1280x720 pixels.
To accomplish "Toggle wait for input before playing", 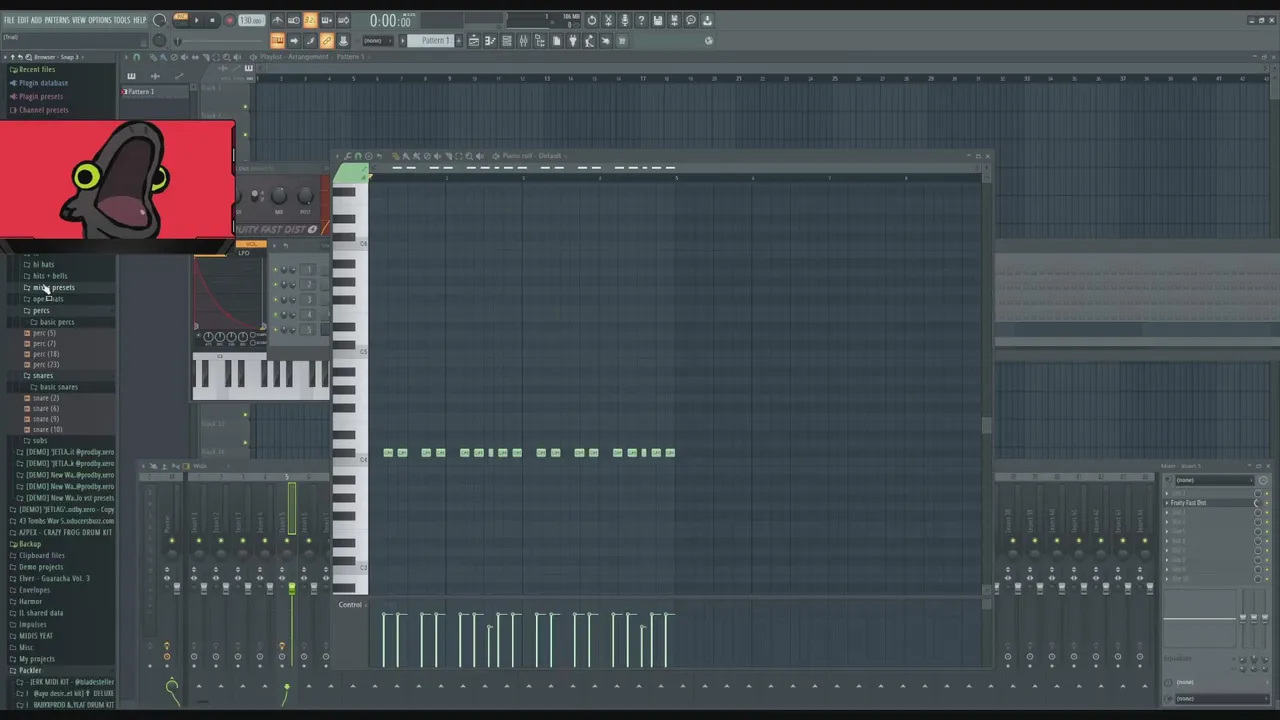I will pyautogui.click(x=294, y=20).
